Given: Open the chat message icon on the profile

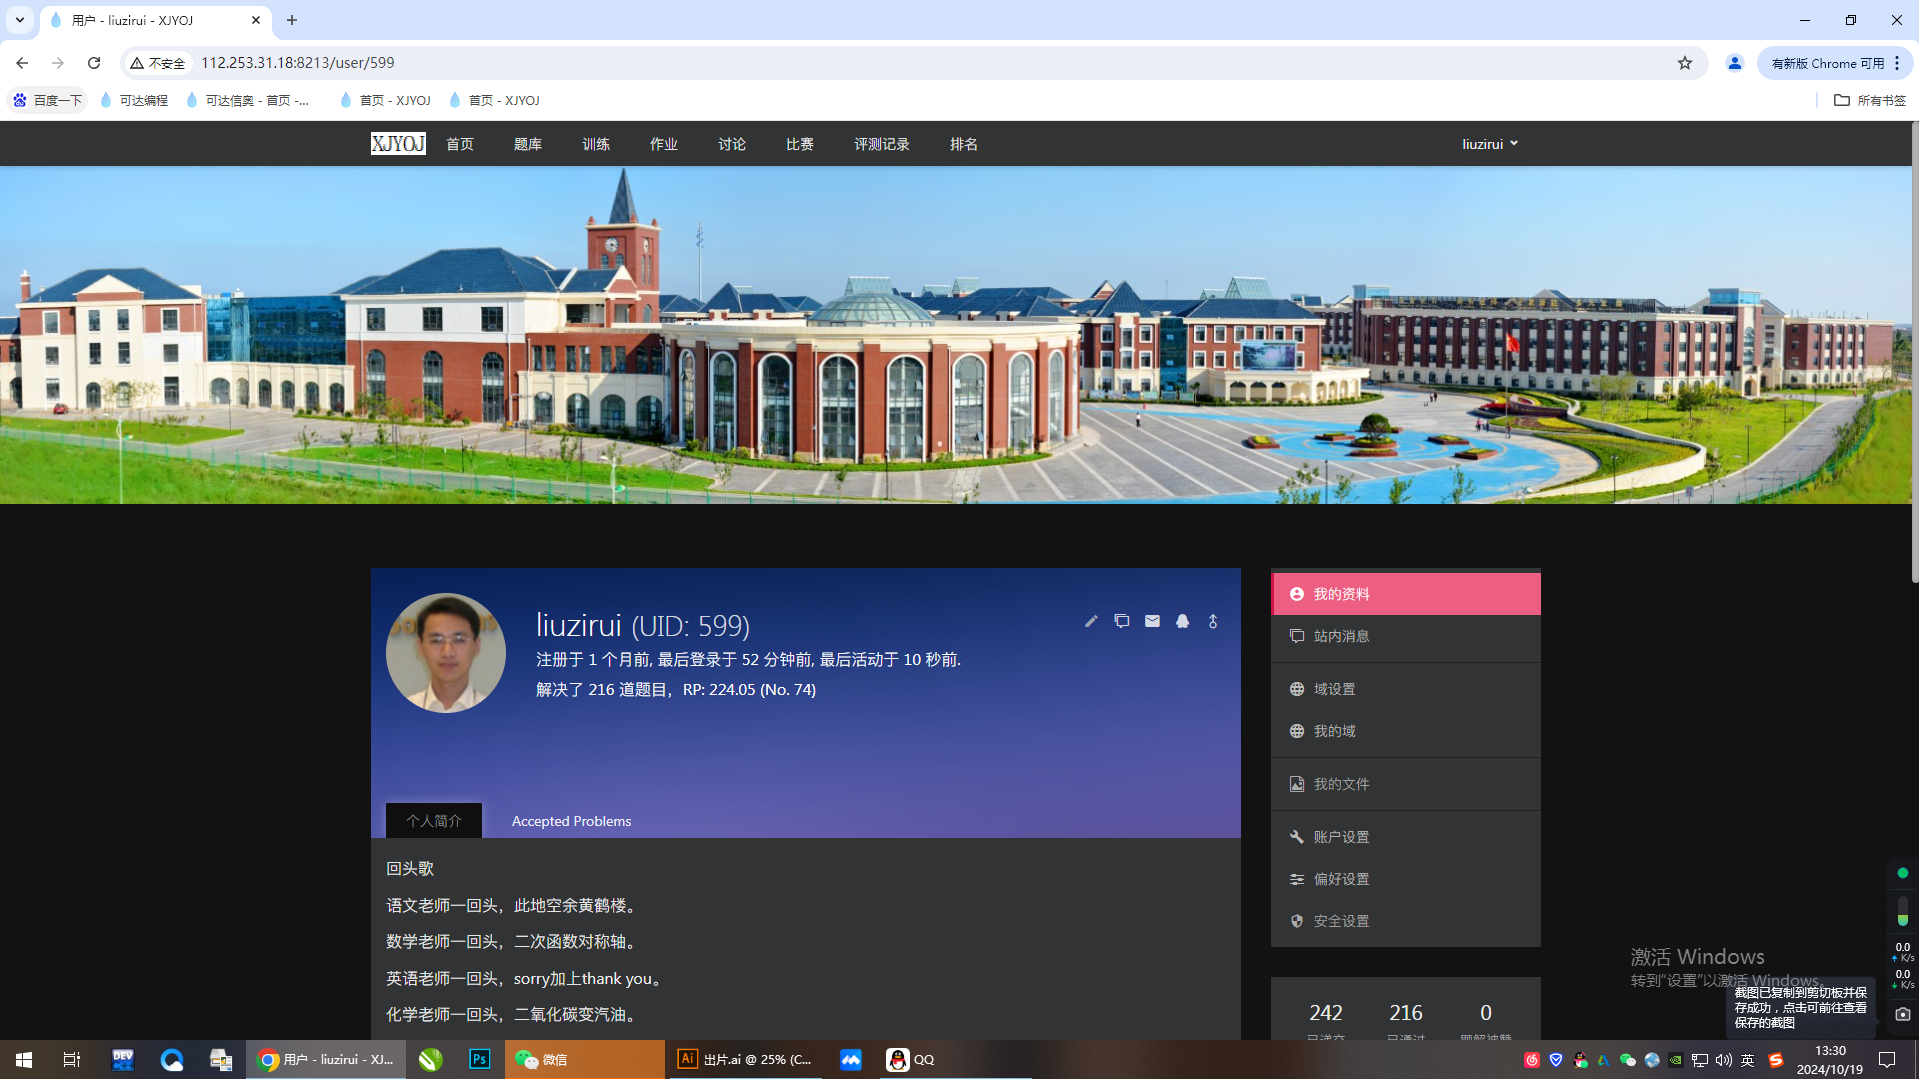Looking at the screenshot, I should 1122,621.
